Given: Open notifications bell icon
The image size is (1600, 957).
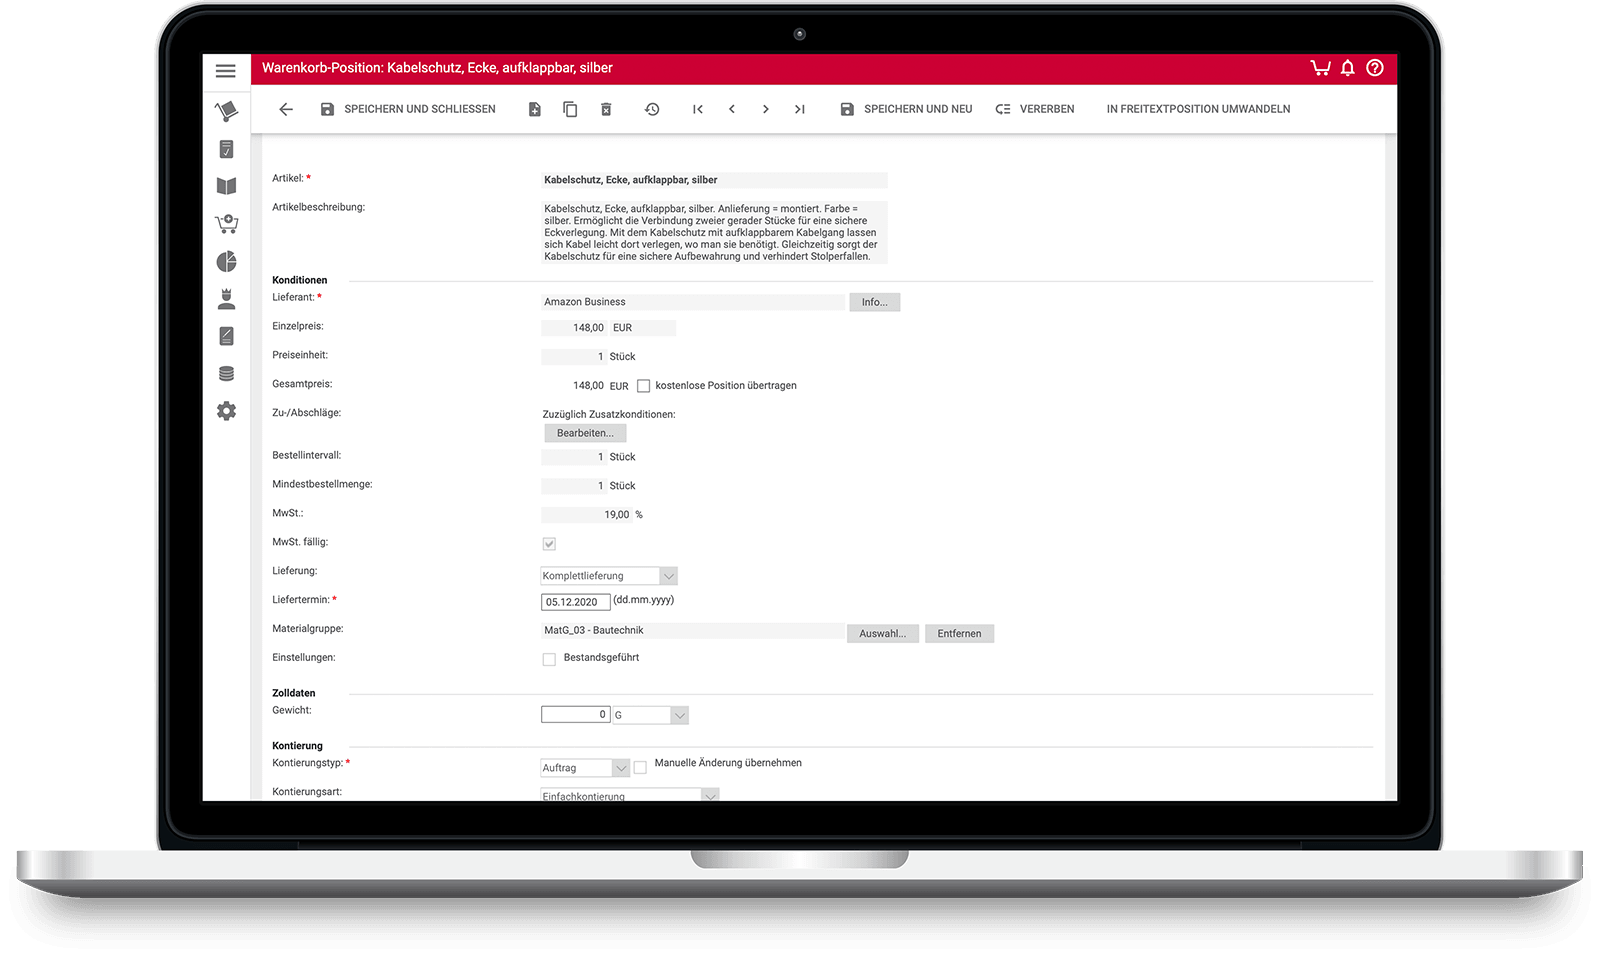Looking at the screenshot, I should [1347, 68].
